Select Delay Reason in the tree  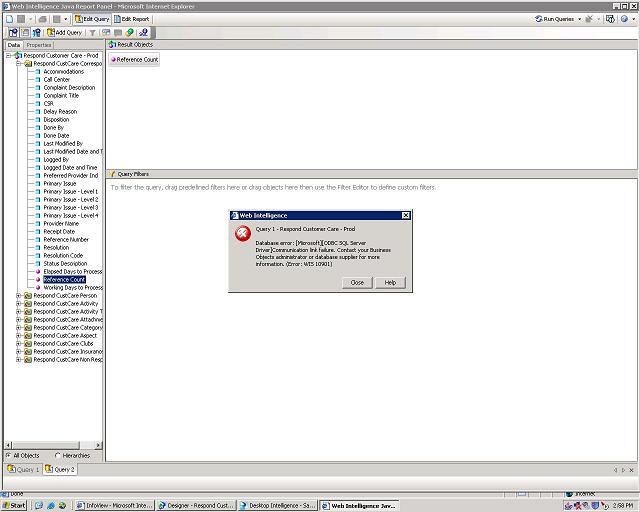(x=60, y=111)
